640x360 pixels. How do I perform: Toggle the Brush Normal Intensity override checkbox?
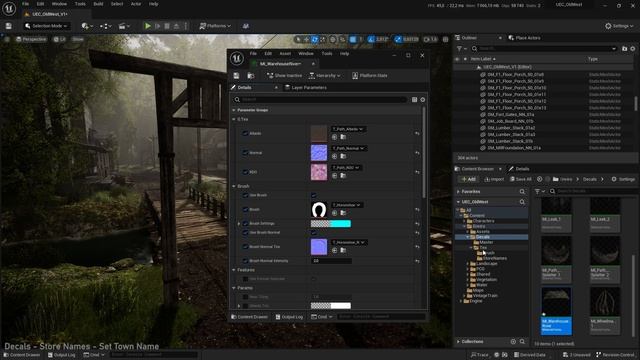click(245, 261)
